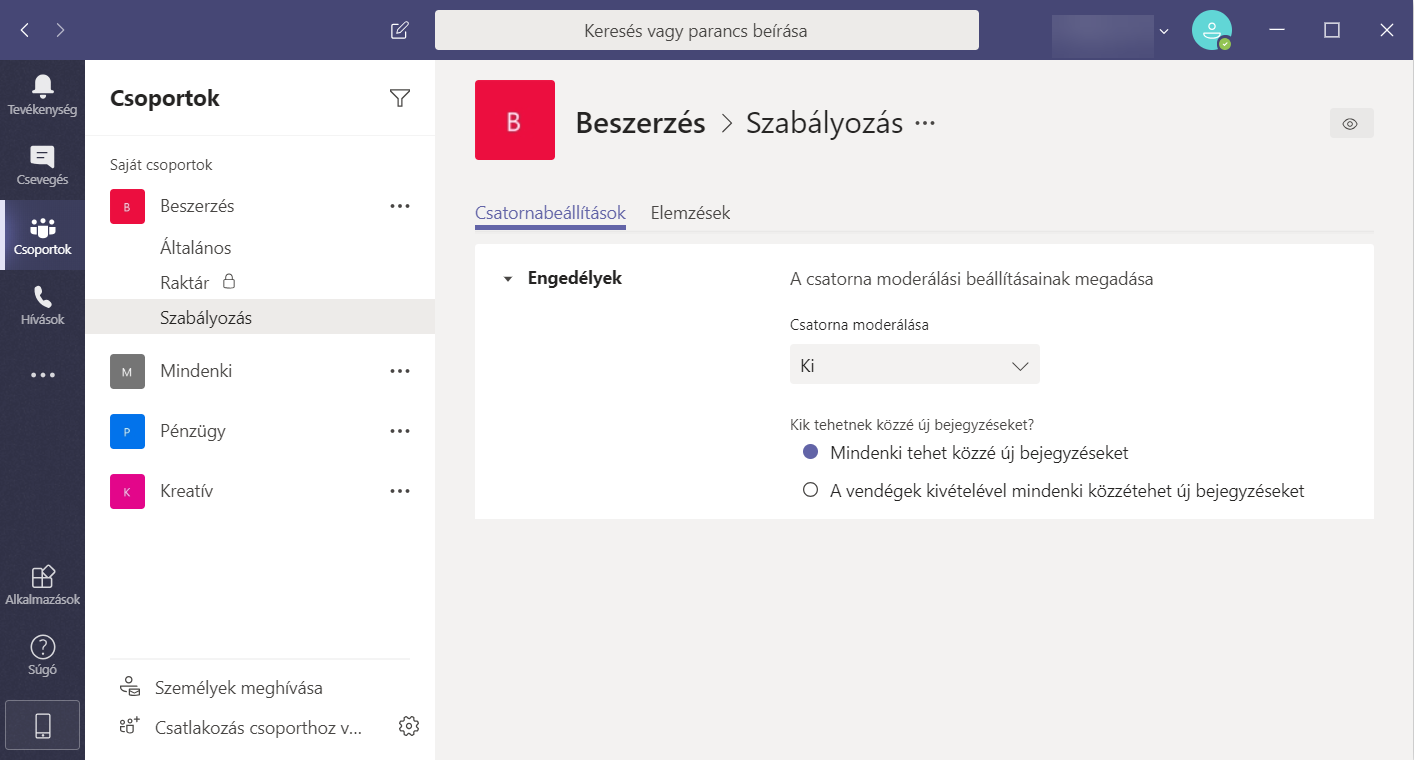The height and width of the screenshot is (760, 1414).
Task: Select "A vendégek kivételével" radio option
Action: [x=811, y=491]
